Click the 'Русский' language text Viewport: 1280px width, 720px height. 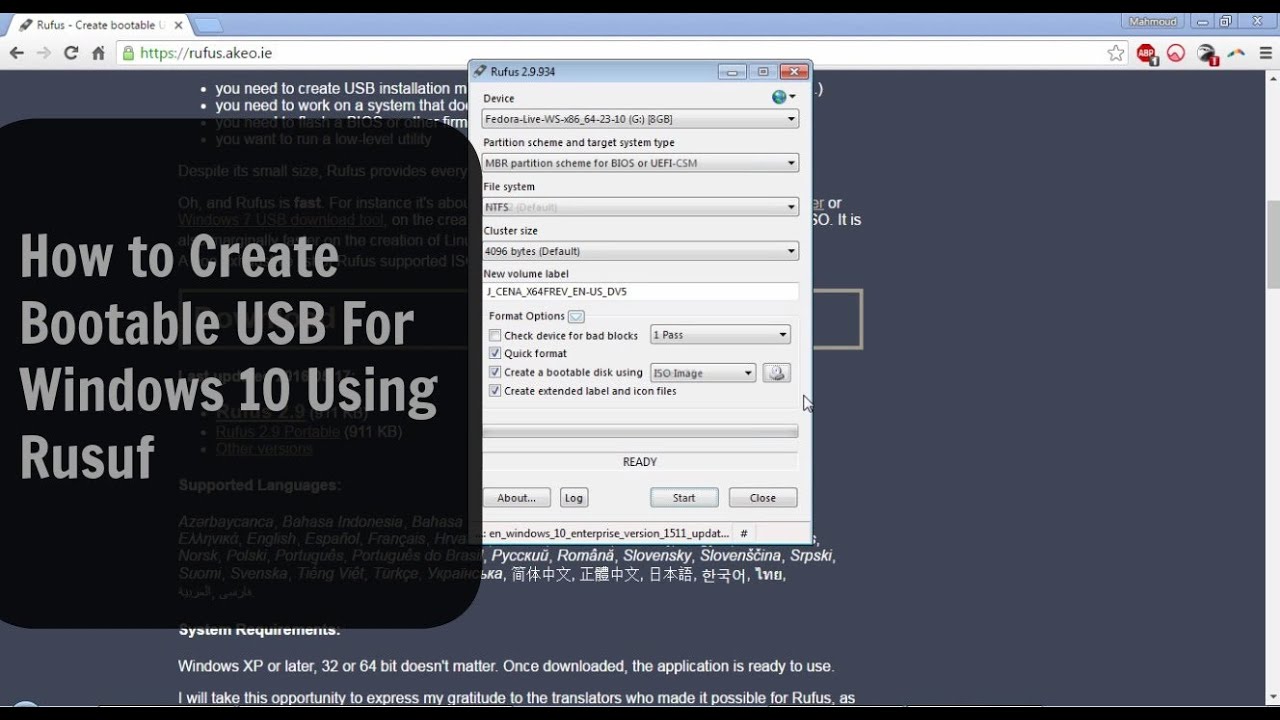[519, 555]
